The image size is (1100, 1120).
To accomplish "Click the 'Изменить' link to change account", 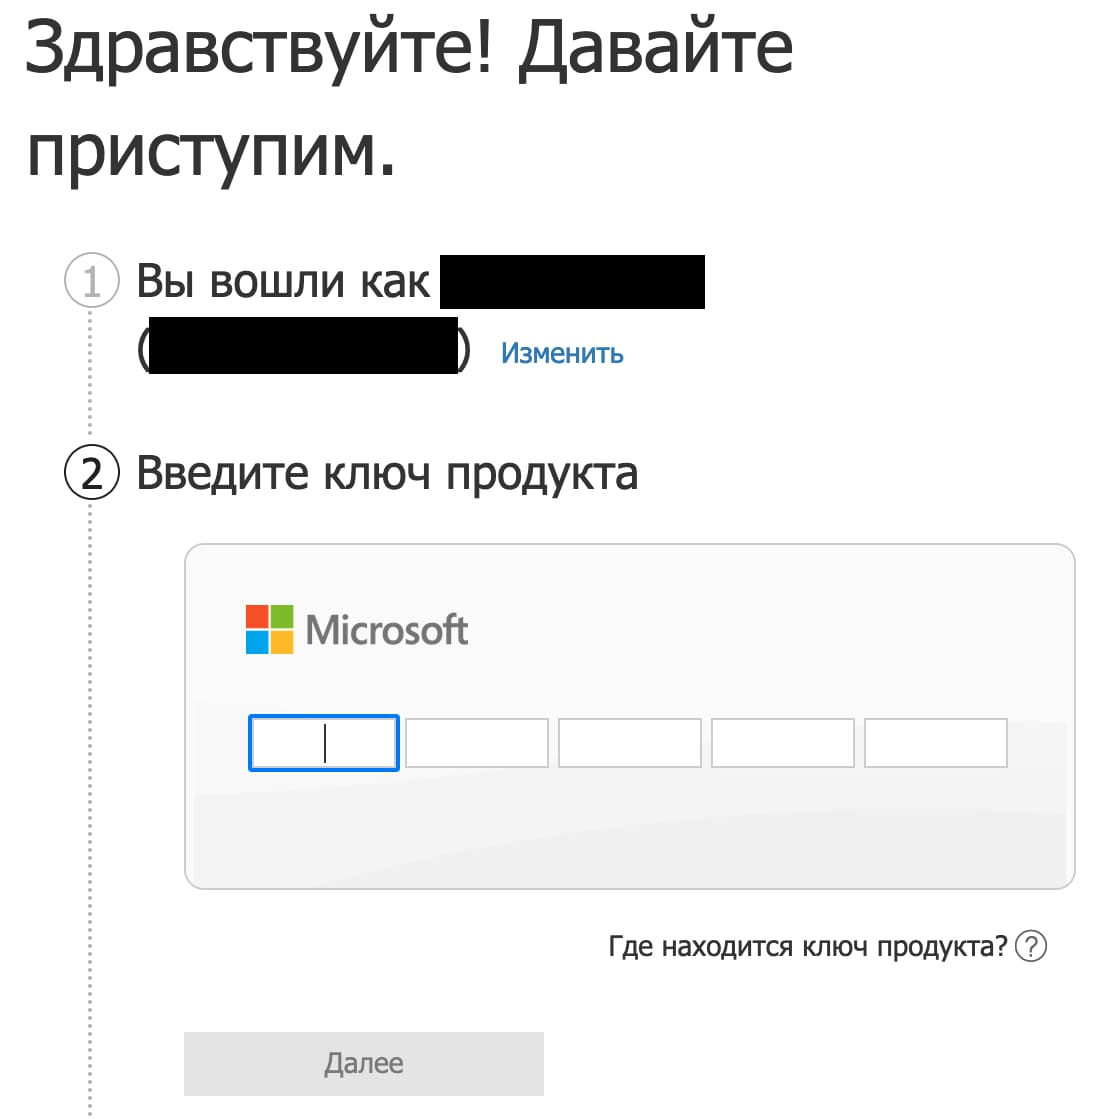I will [562, 353].
